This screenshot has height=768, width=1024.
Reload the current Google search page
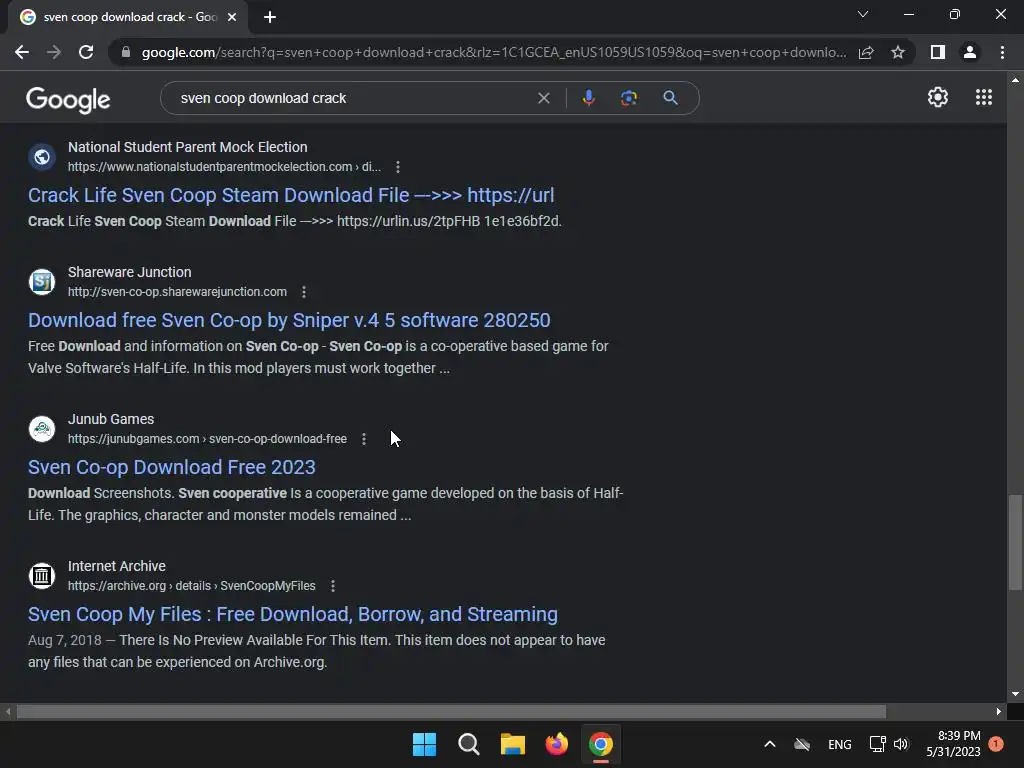tap(86, 52)
